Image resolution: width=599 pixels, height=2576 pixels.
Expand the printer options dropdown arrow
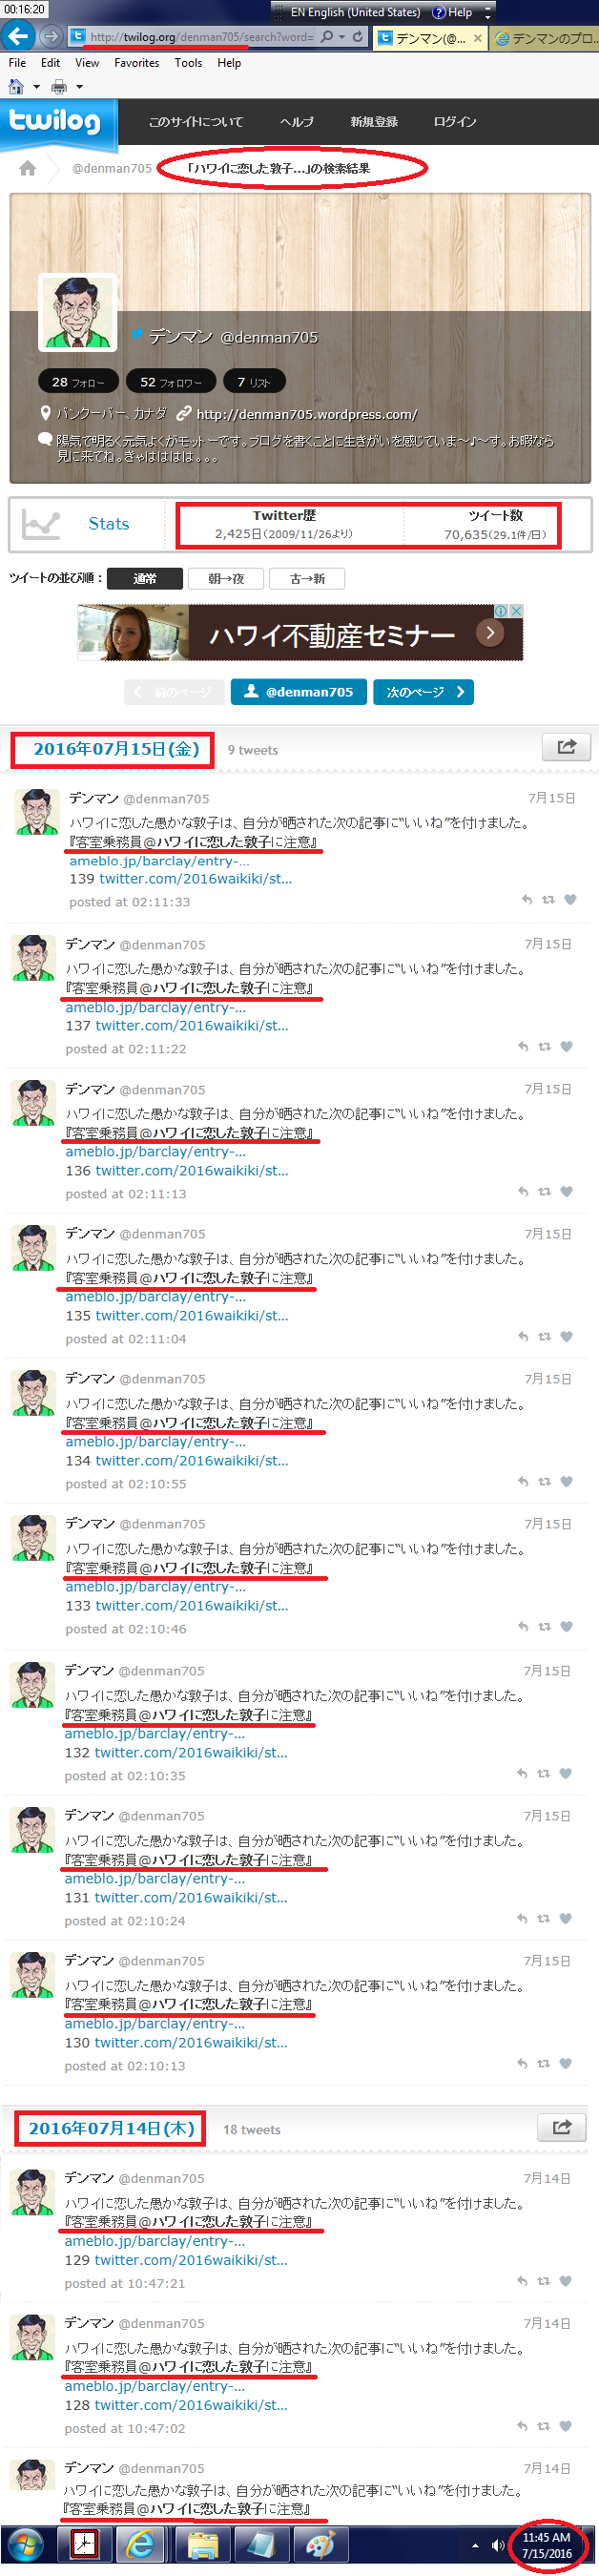(x=80, y=87)
